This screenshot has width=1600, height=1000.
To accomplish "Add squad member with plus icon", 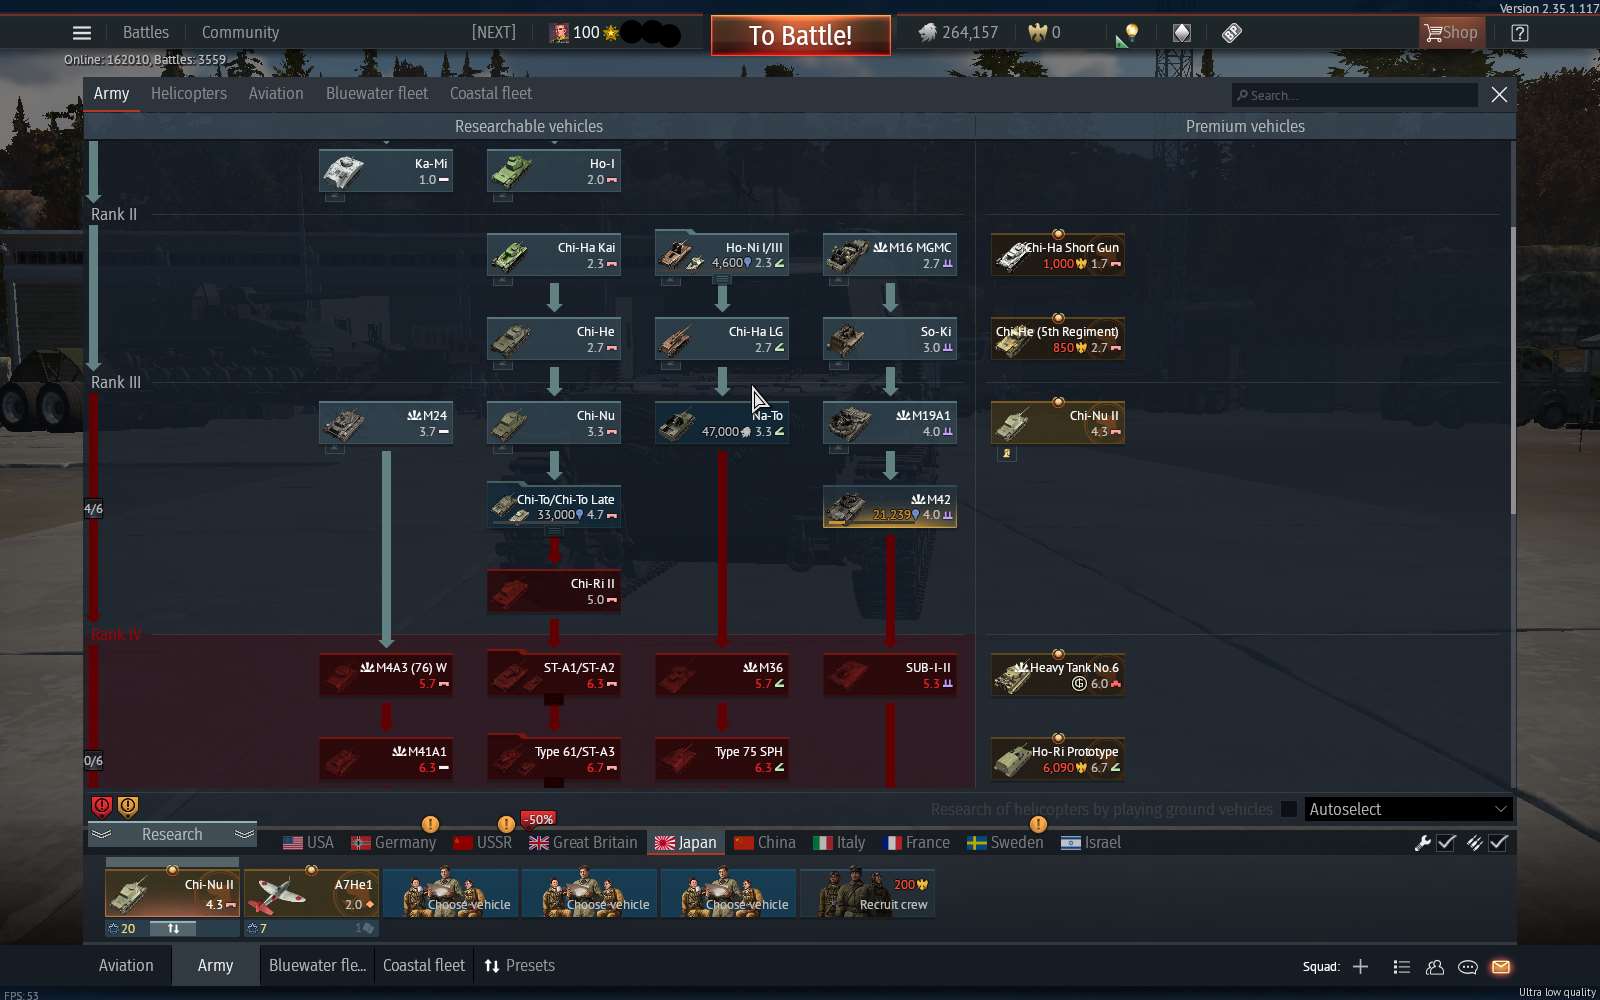I will click(1360, 966).
